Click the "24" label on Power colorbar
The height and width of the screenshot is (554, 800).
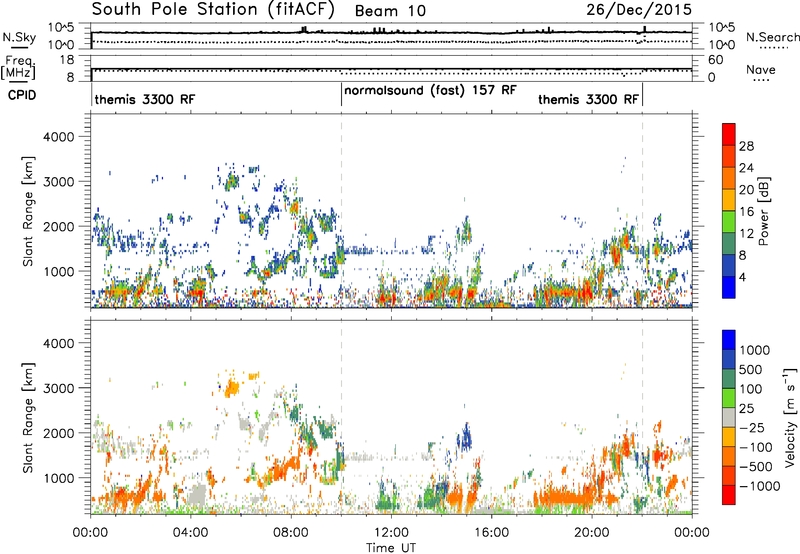(746, 168)
